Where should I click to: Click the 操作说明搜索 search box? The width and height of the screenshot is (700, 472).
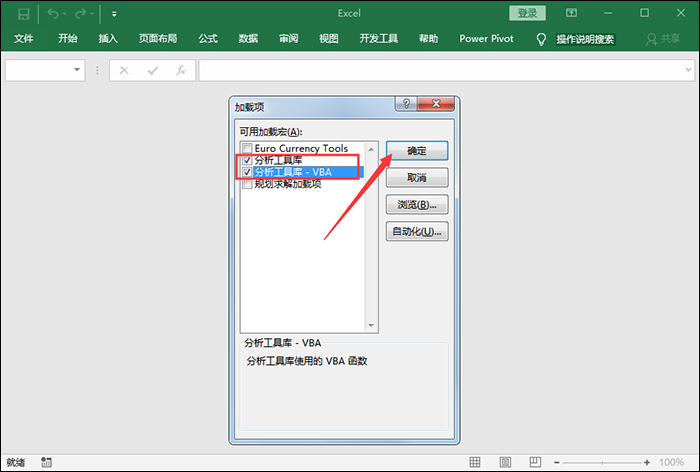coord(585,39)
